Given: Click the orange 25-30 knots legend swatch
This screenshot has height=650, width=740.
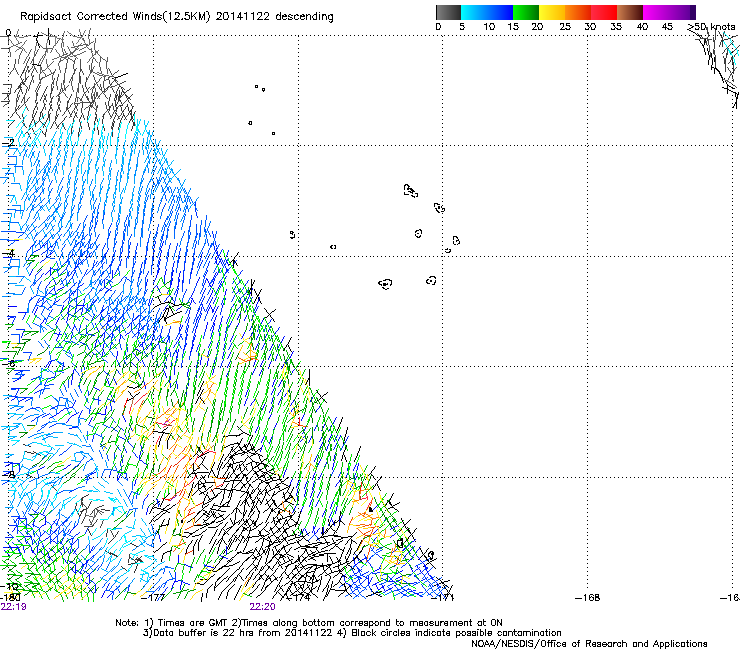Looking at the screenshot, I should pos(578,12).
